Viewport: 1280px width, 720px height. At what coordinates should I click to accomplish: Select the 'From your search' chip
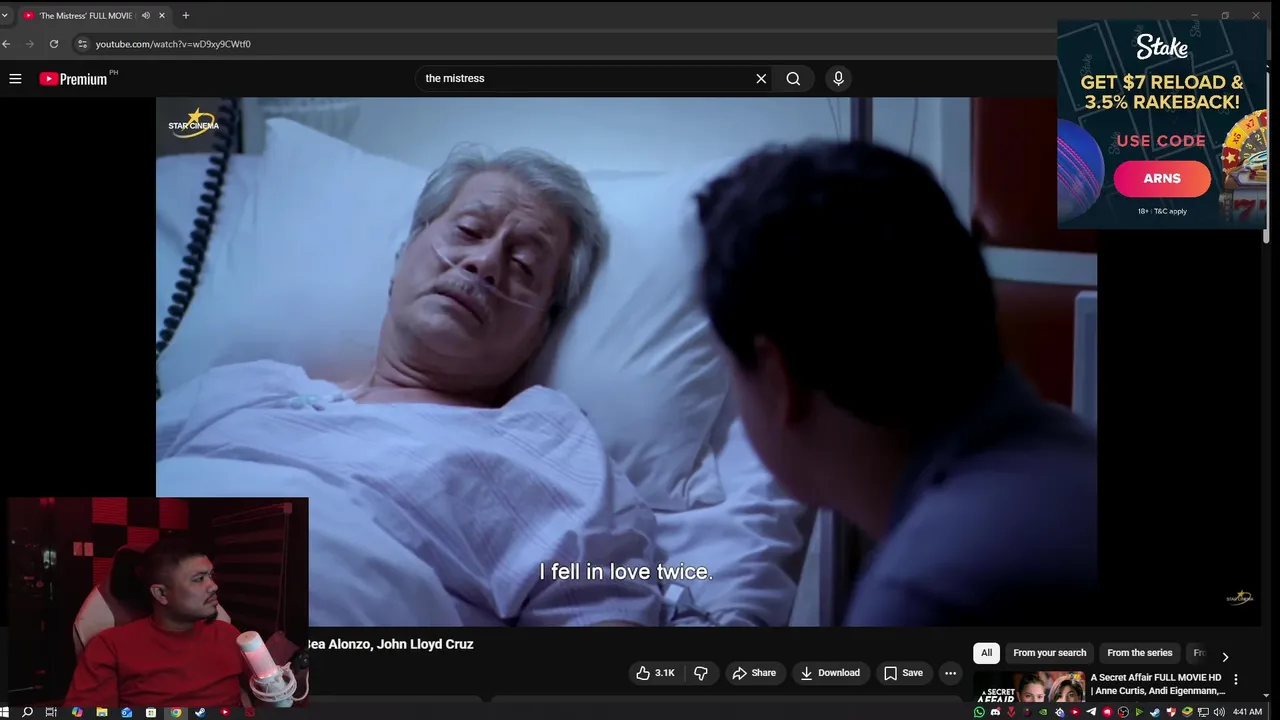pyautogui.click(x=1049, y=653)
